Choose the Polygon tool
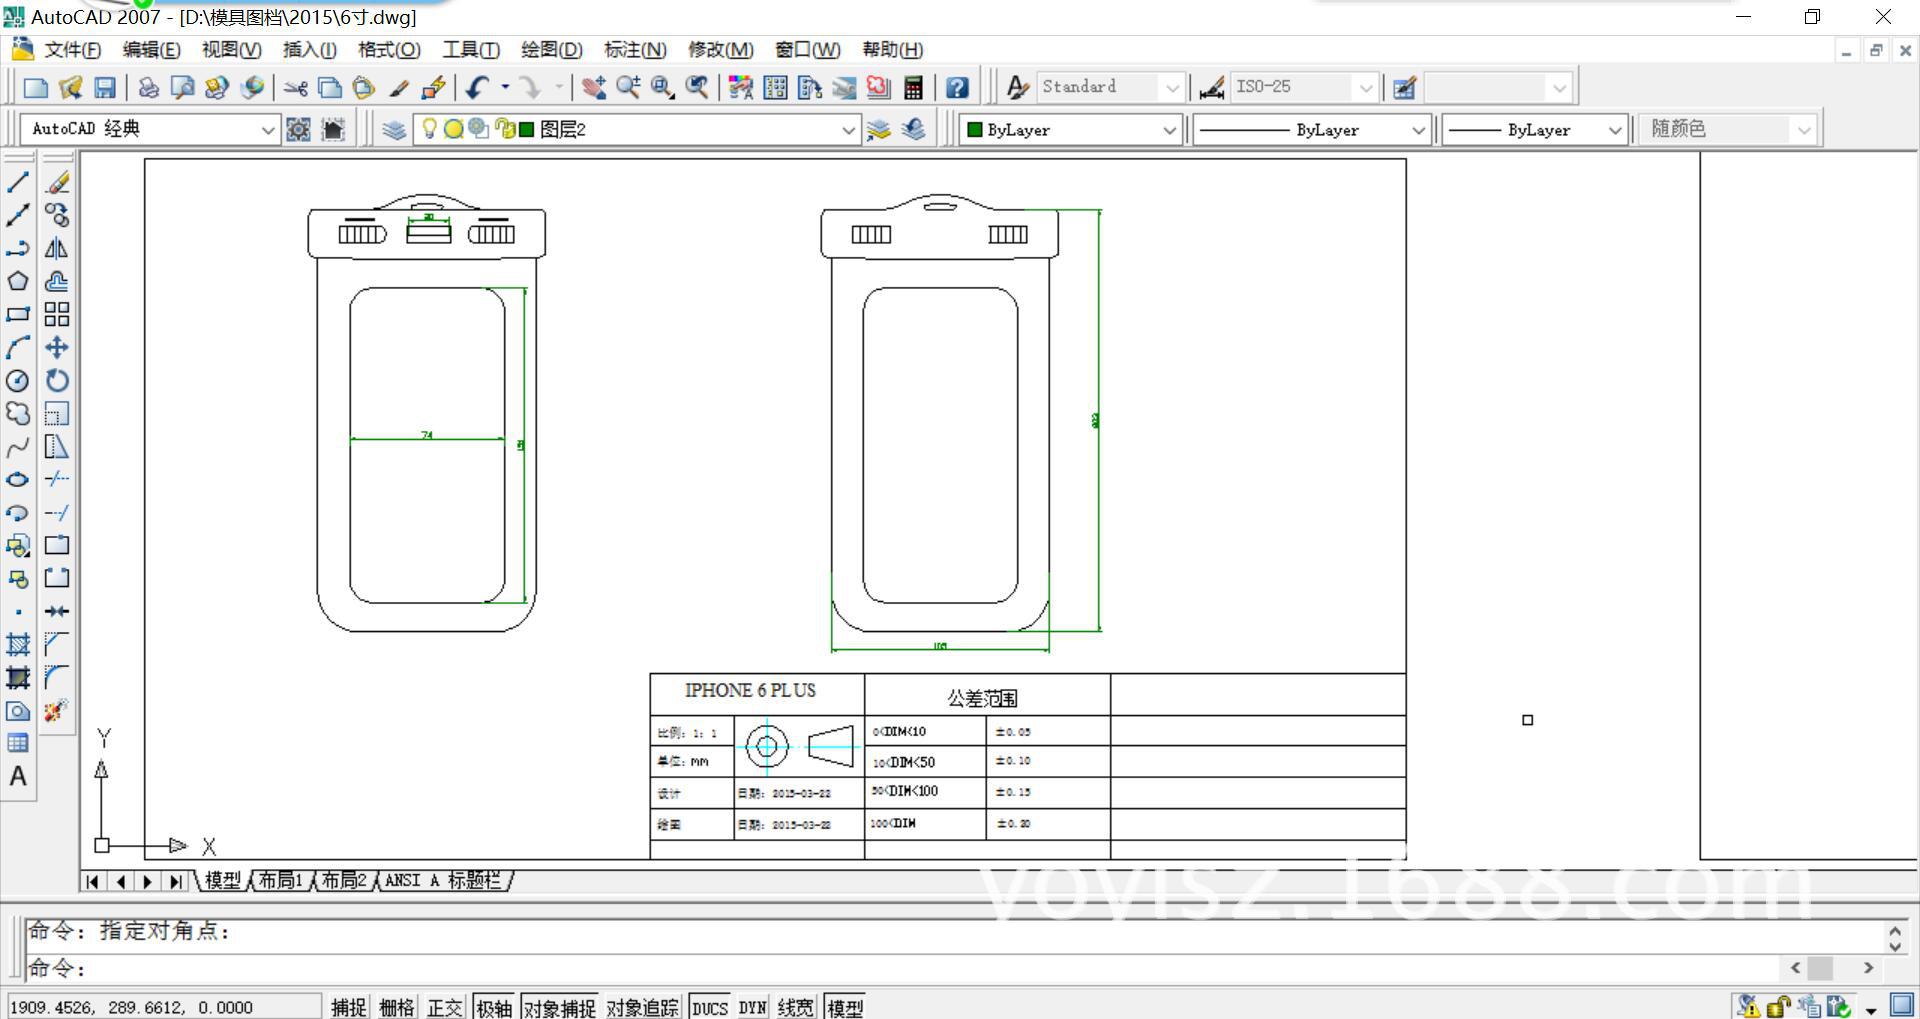Viewport: 1920px width, 1019px height. [18, 281]
